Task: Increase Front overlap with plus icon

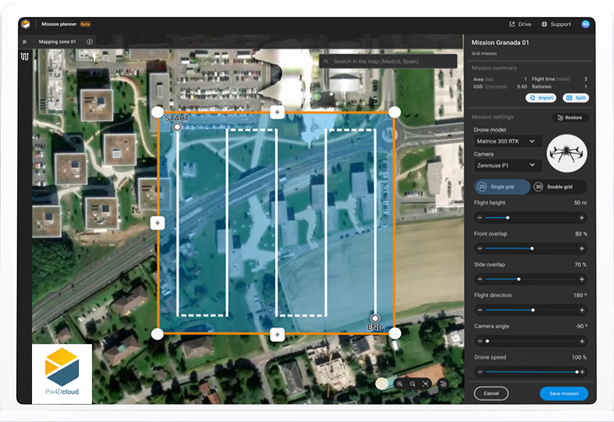Action: pyautogui.click(x=582, y=249)
